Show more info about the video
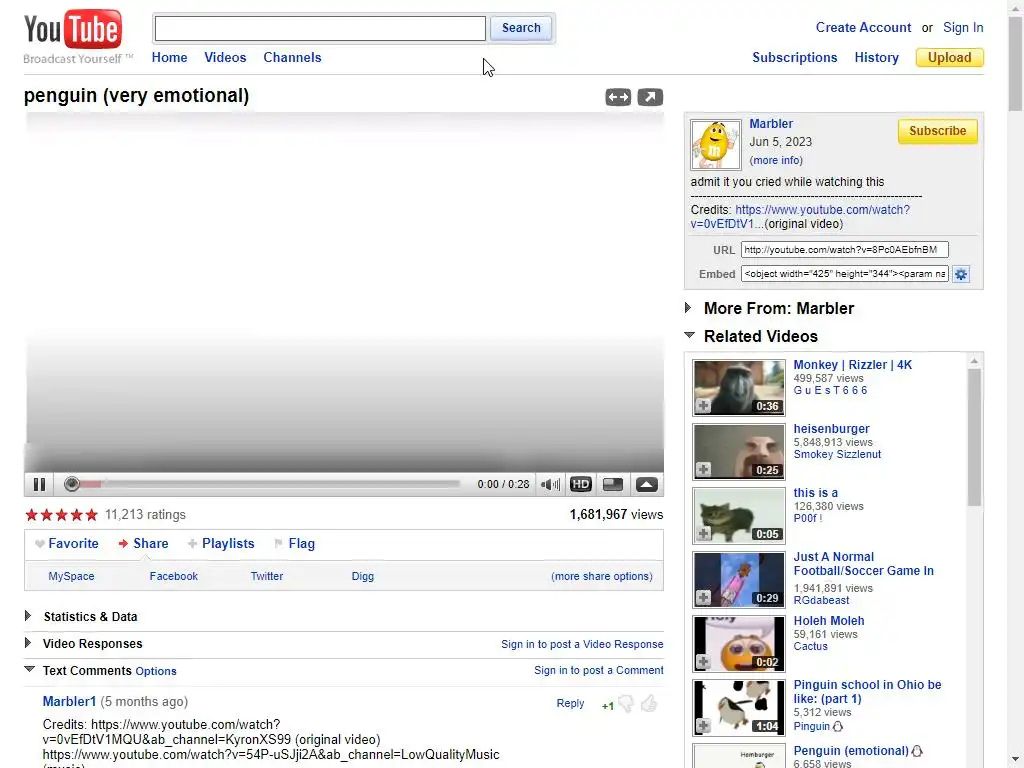This screenshot has width=1024, height=768. click(776, 160)
